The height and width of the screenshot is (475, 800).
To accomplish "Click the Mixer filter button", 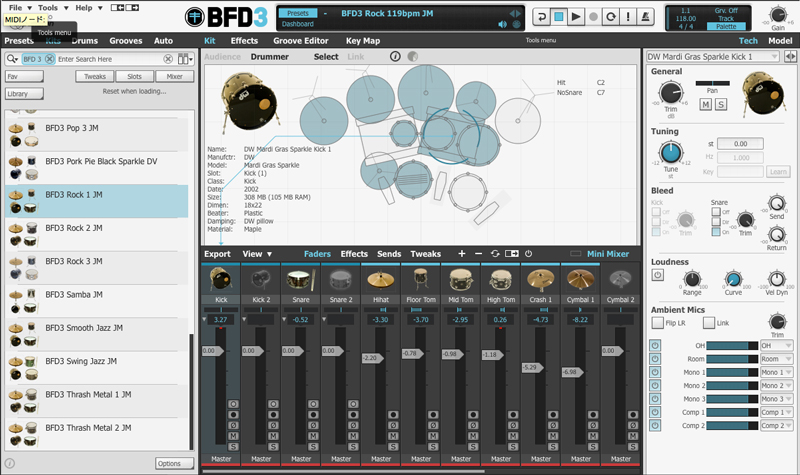I will (x=174, y=77).
